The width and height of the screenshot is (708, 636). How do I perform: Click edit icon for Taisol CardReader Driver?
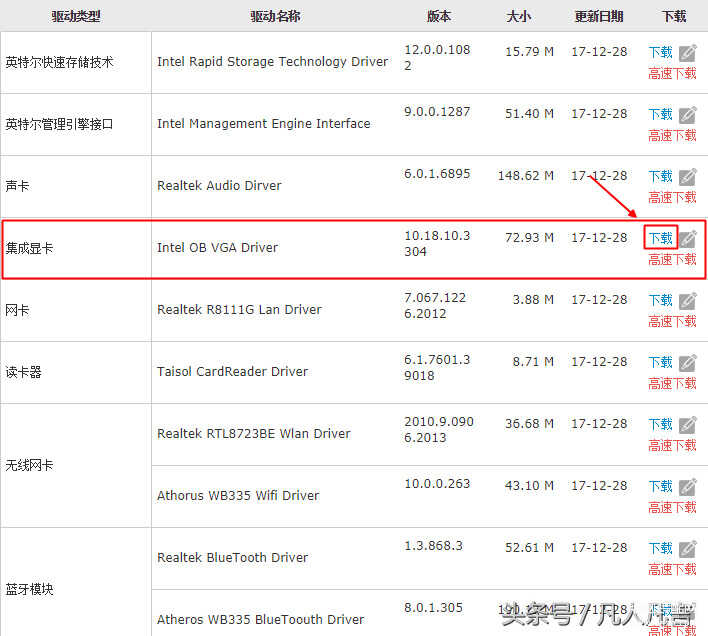click(x=688, y=362)
